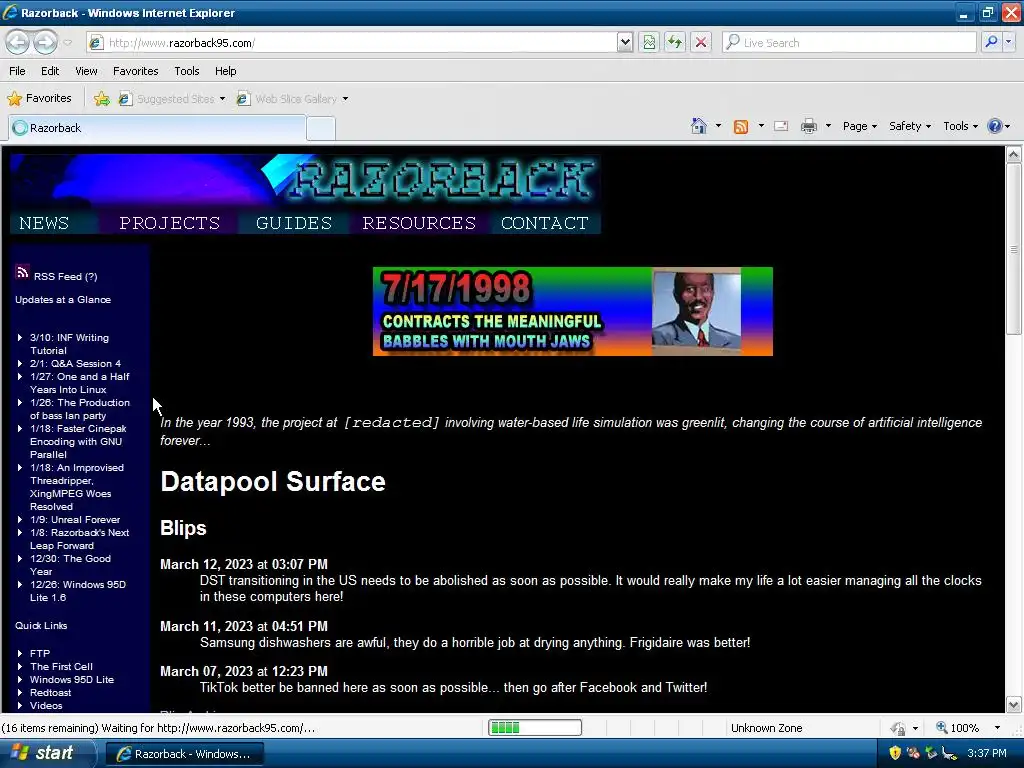This screenshot has height=768, width=1024.
Task: Click the Print toolbar icon
Action: (809, 126)
